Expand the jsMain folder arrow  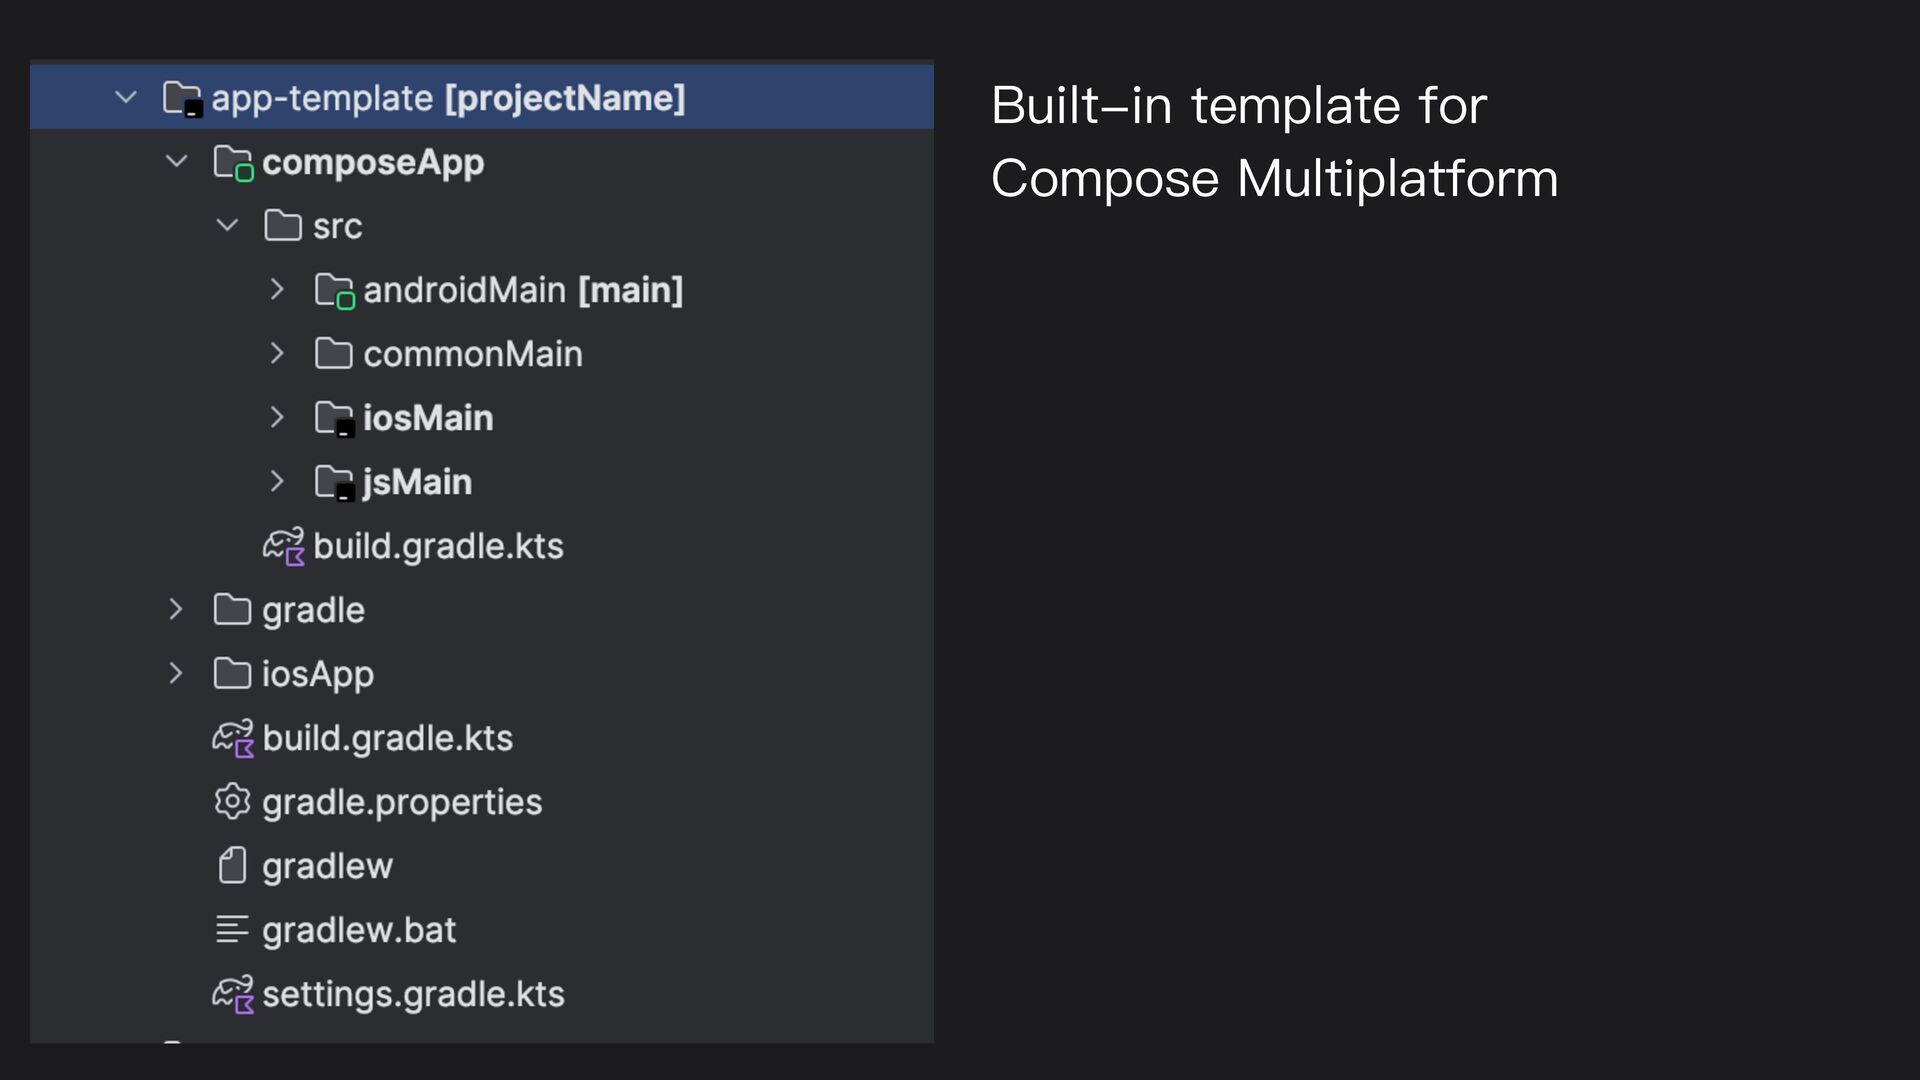click(x=277, y=482)
